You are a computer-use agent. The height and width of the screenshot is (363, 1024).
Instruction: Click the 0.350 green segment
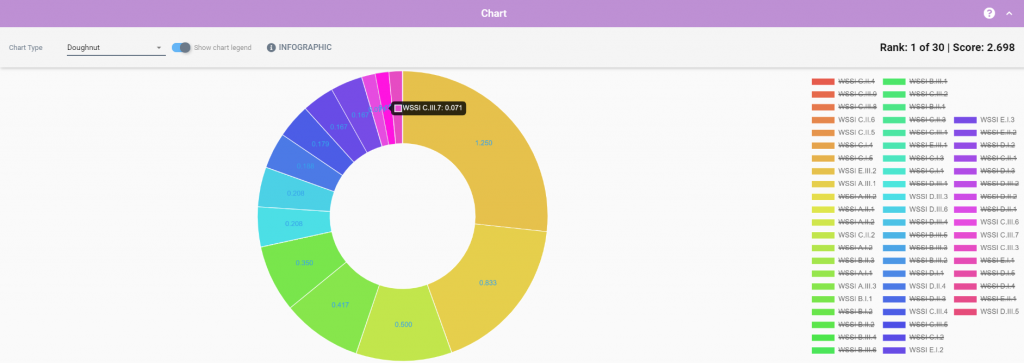304,263
